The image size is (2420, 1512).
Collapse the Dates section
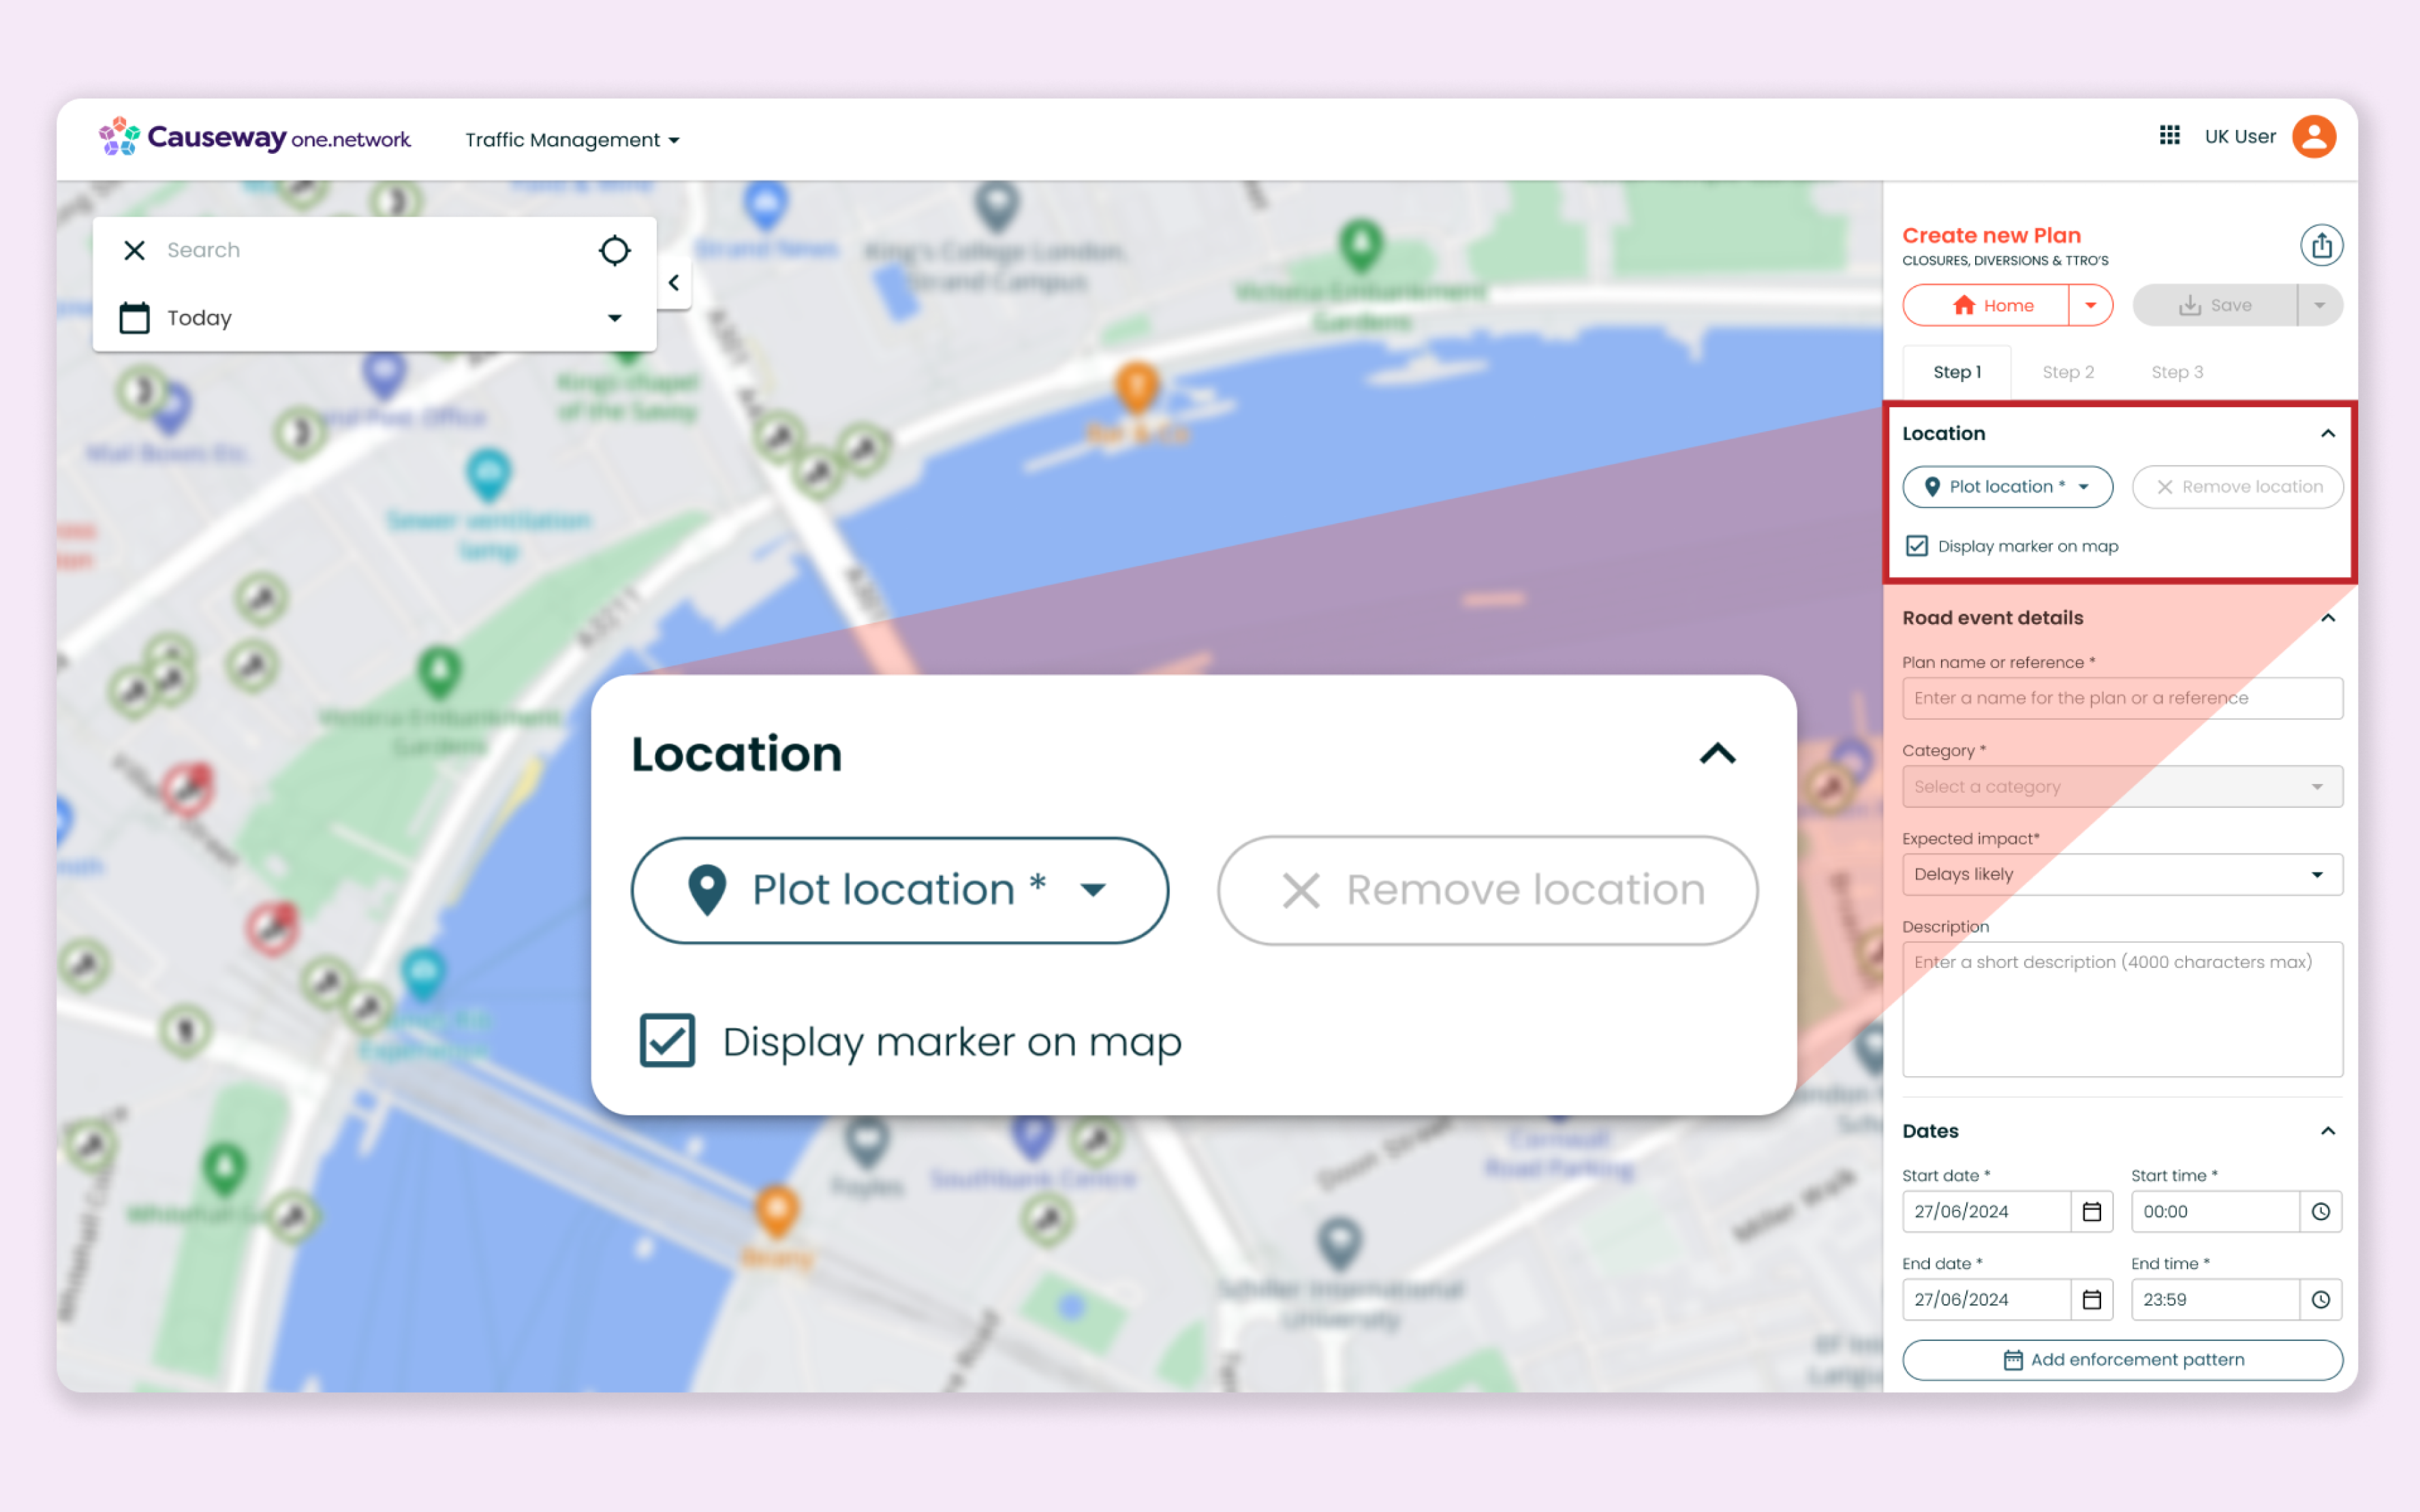point(2327,1131)
